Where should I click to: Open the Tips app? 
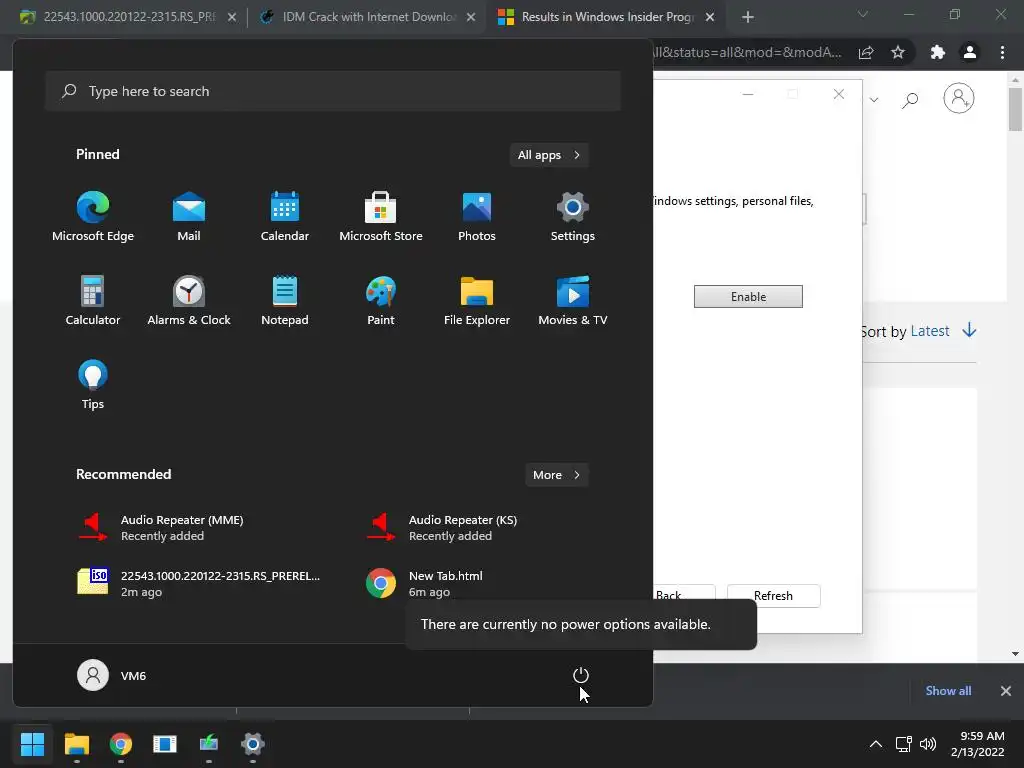pyautogui.click(x=93, y=385)
